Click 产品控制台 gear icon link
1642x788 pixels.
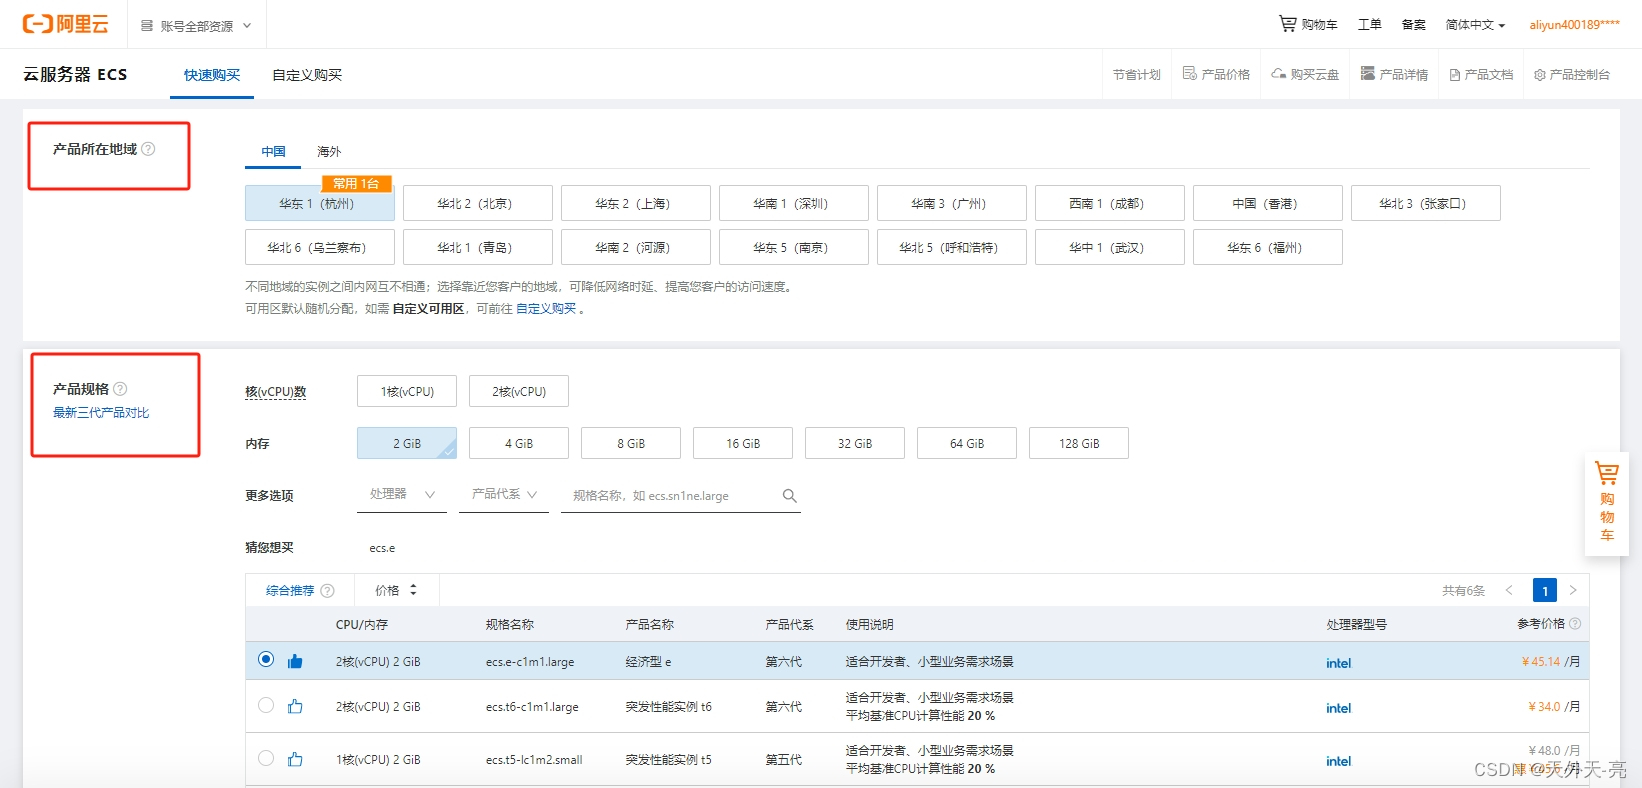pyautogui.click(x=1572, y=74)
